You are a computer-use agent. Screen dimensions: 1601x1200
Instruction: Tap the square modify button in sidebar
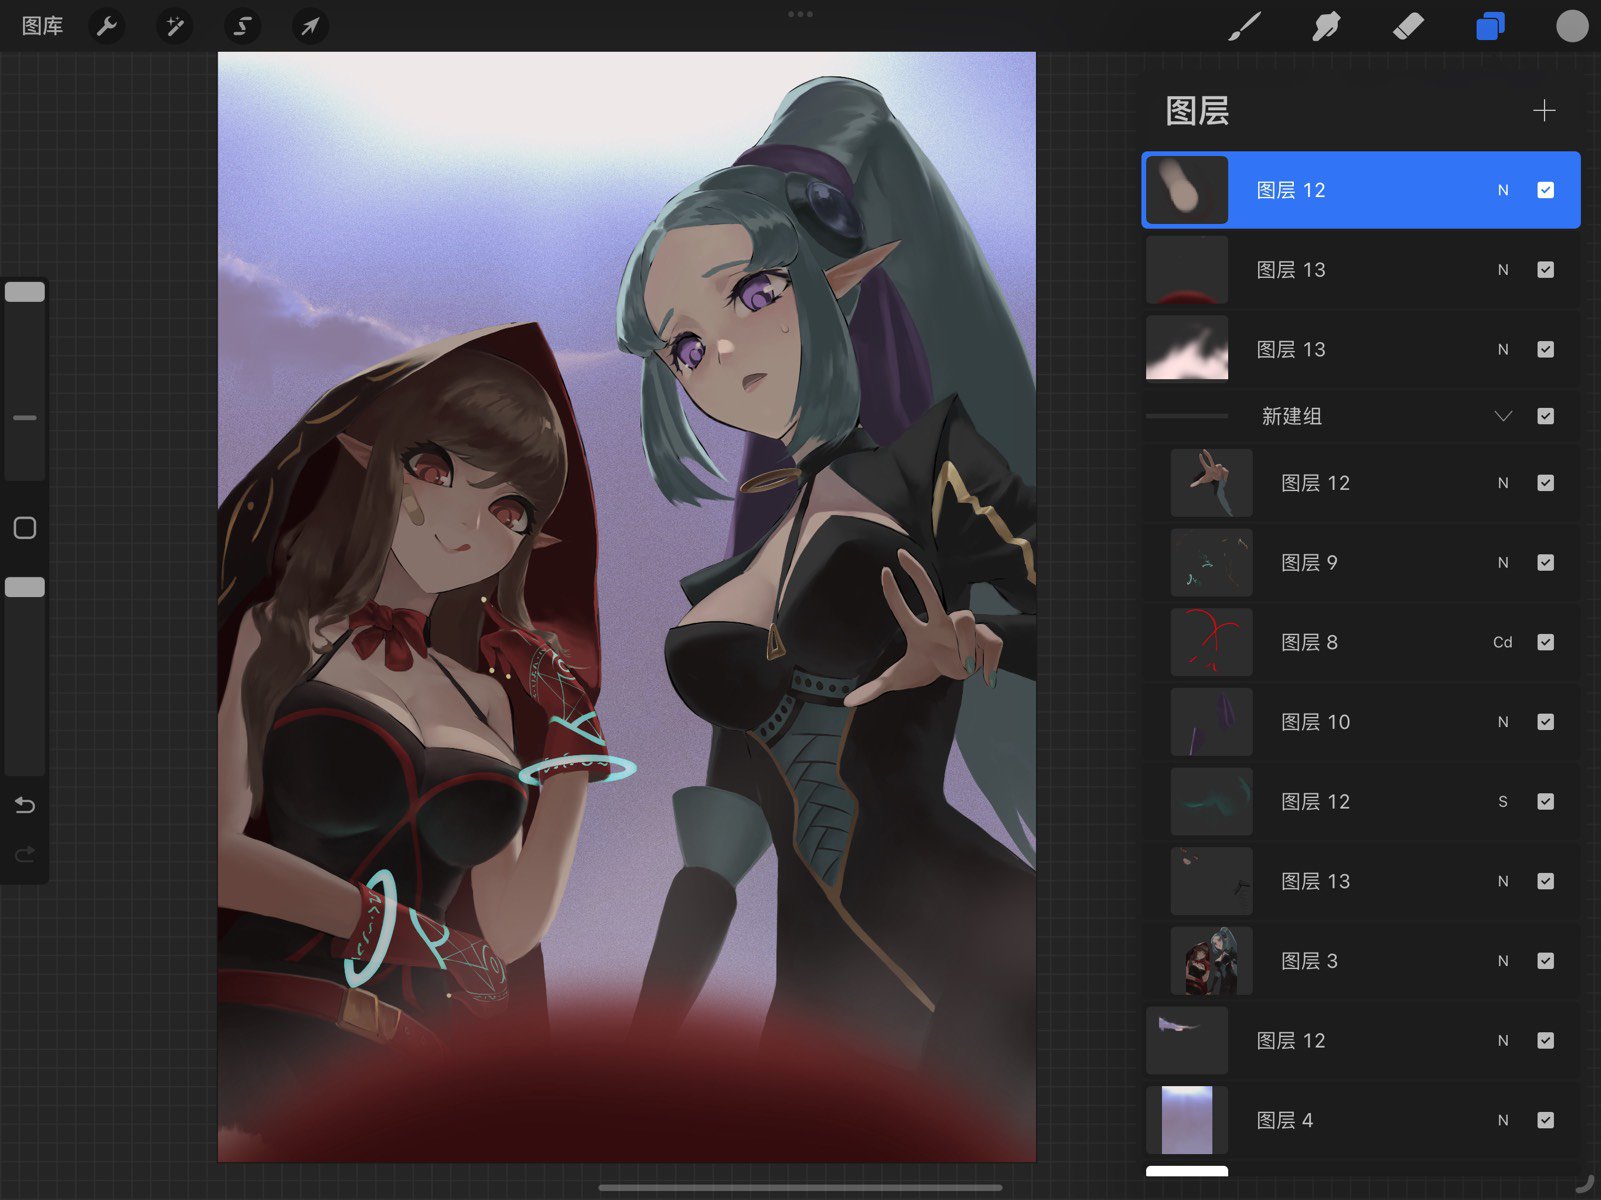point(25,528)
